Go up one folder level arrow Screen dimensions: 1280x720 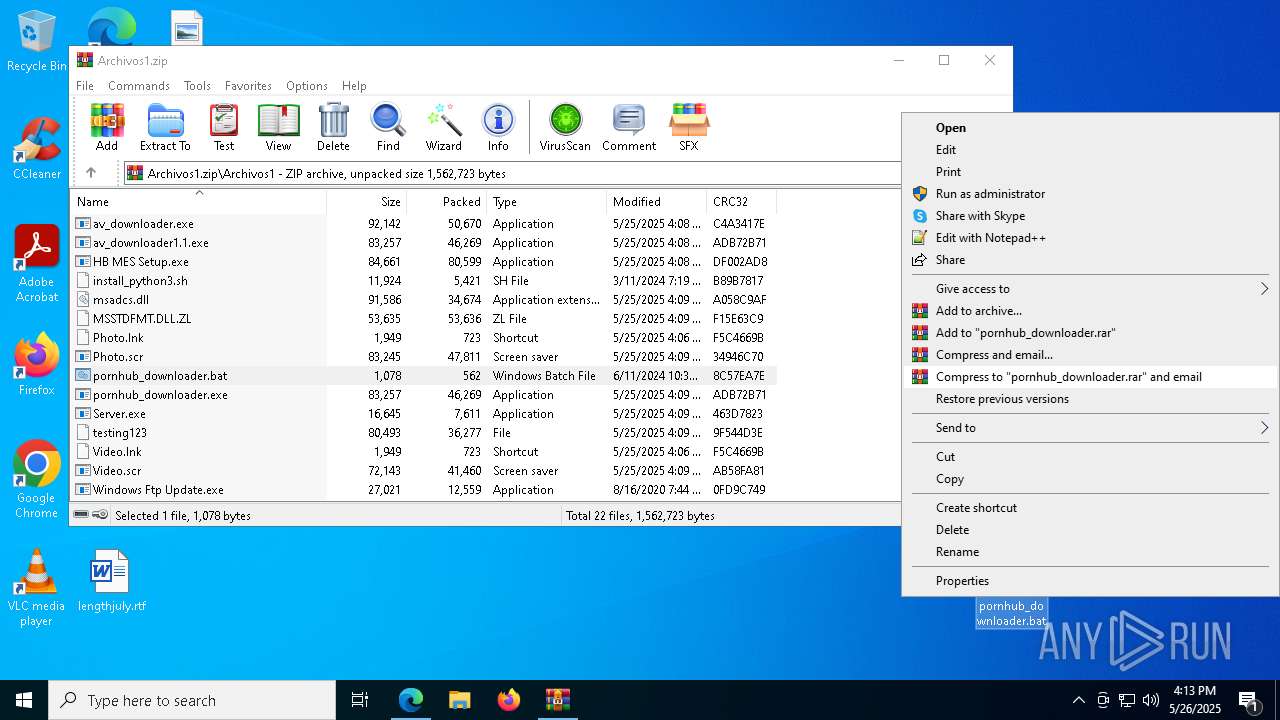tap(91, 173)
